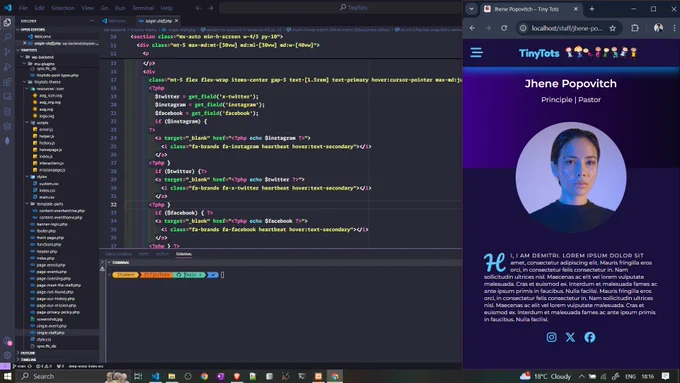Open the TinyTots hamburger menu
The height and width of the screenshot is (383, 680).
(477, 53)
